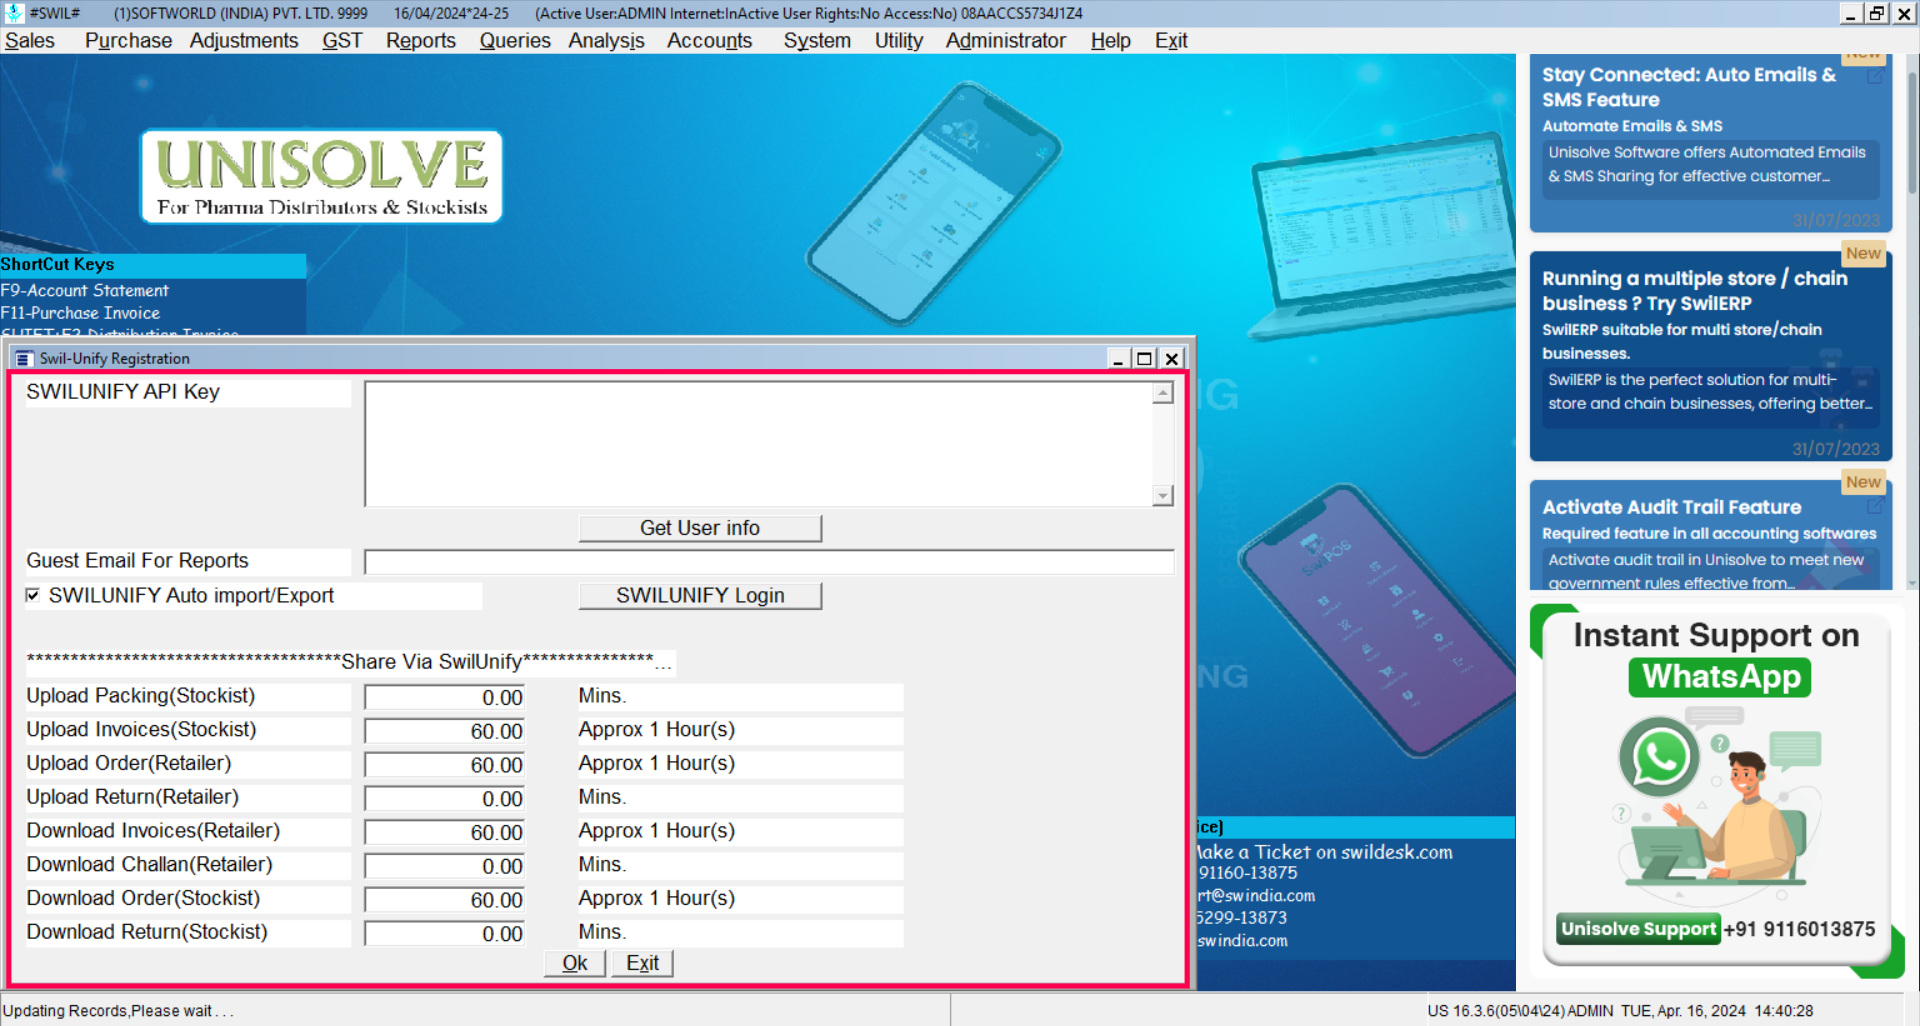The image size is (1920, 1026).
Task: Click the Unisolve Support green label
Action: point(1638,929)
